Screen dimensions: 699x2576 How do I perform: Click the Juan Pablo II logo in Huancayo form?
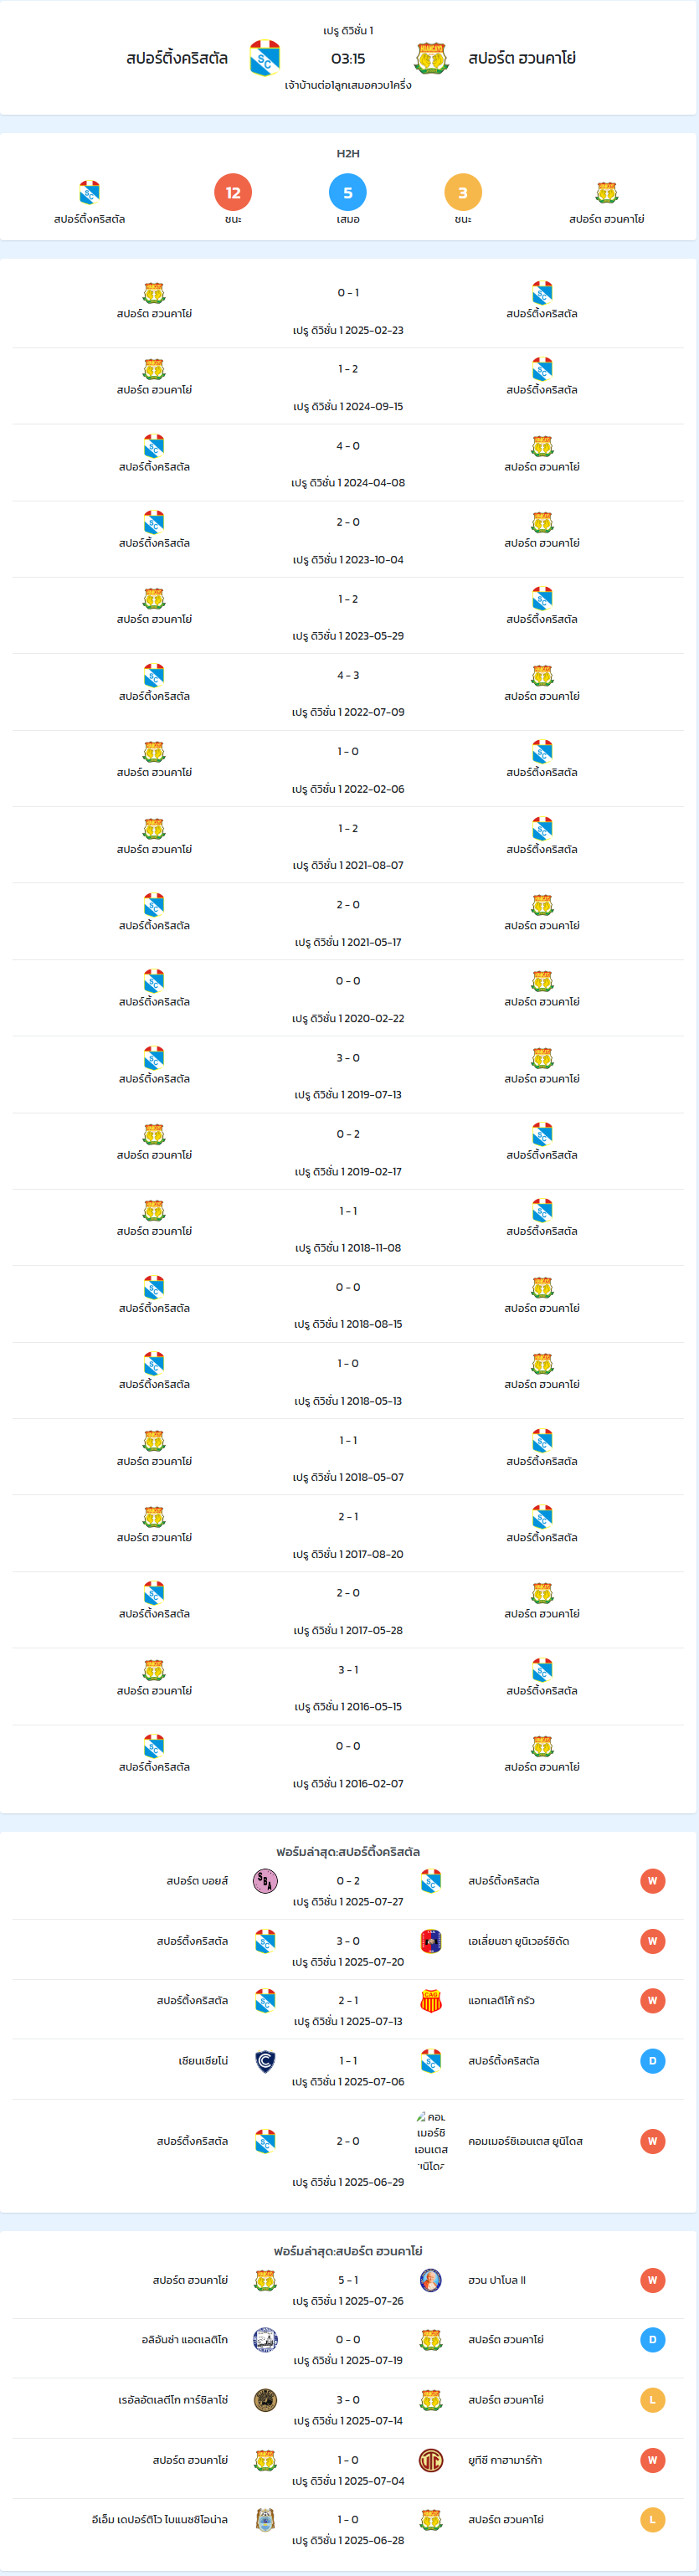[431, 2280]
